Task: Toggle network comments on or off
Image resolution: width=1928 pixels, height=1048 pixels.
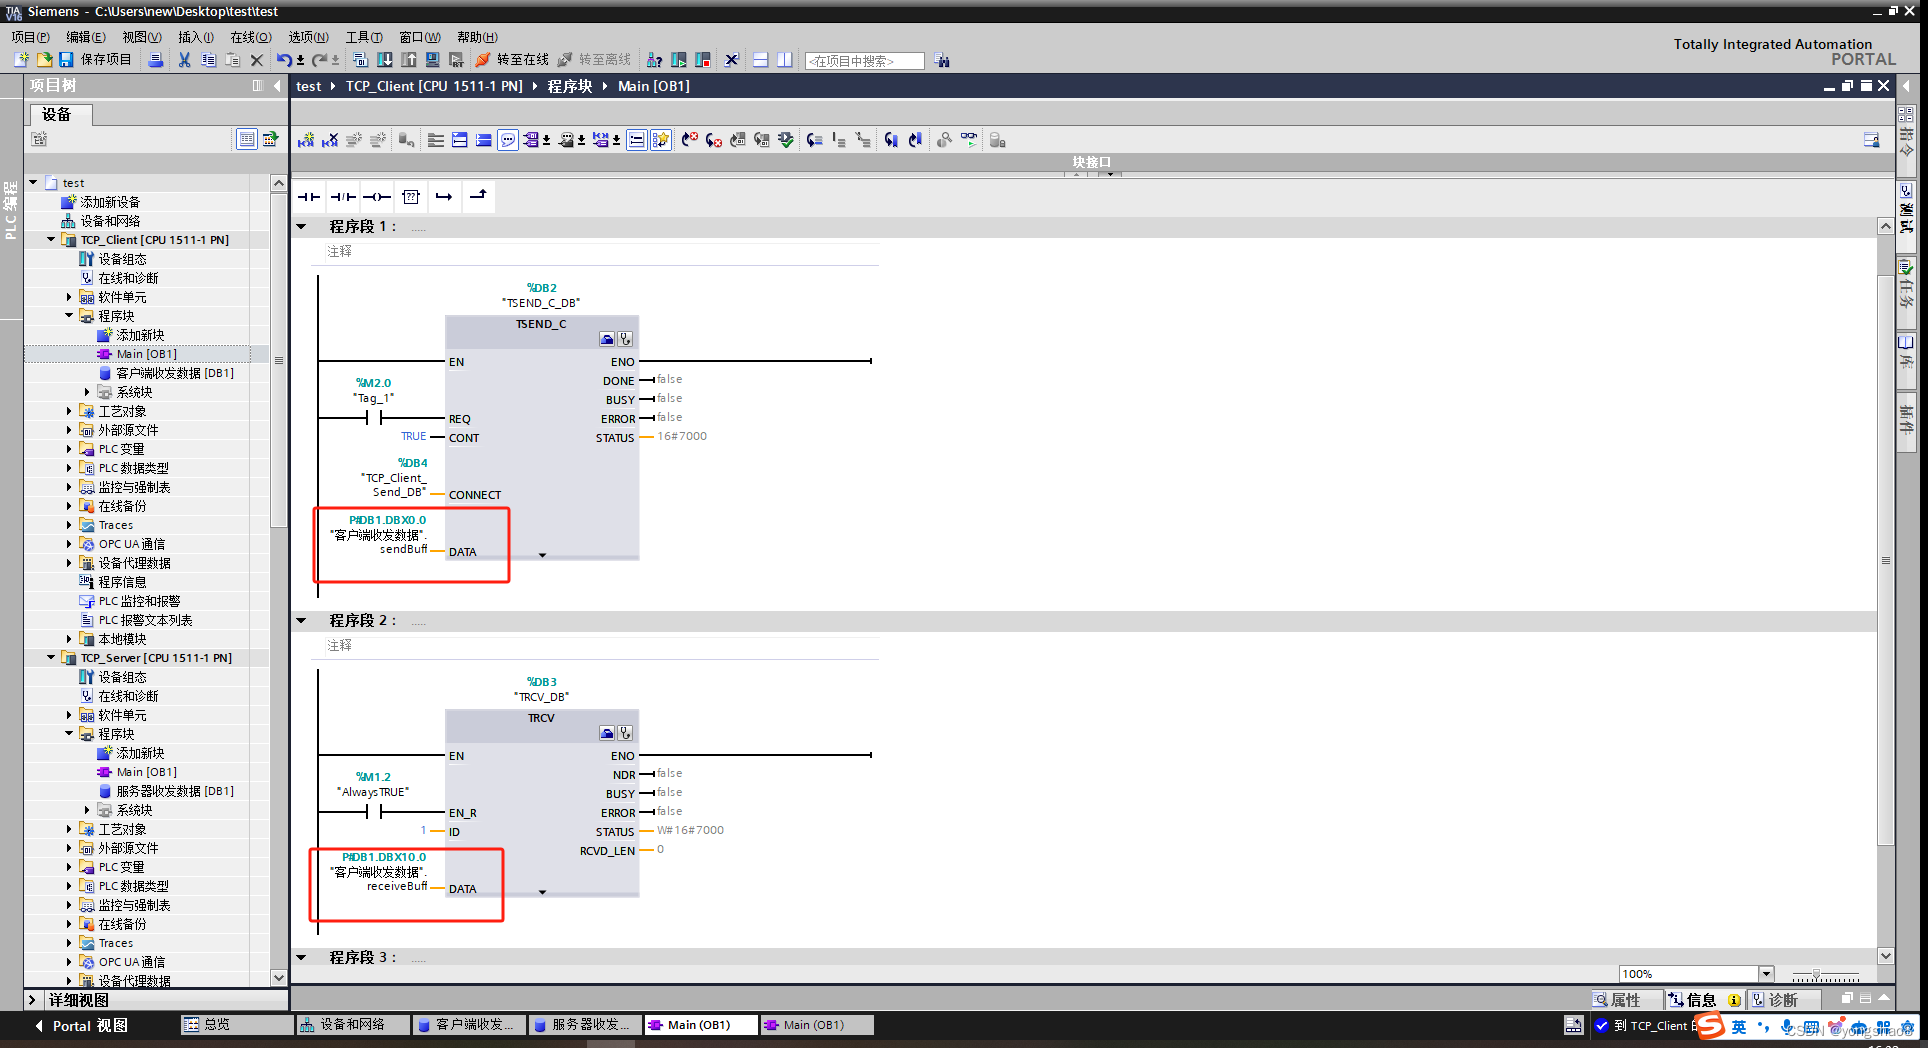Action: pos(637,140)
